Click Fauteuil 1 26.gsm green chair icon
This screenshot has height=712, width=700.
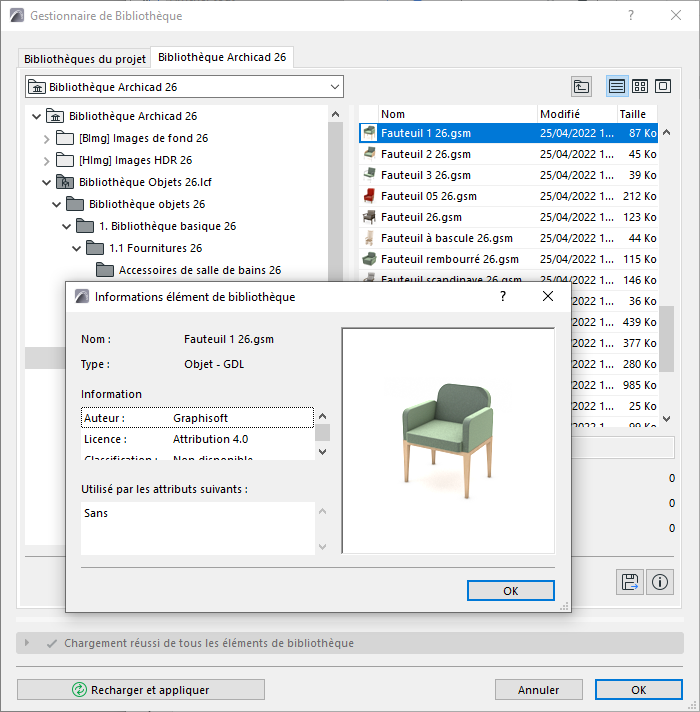(x=370, y=133)
